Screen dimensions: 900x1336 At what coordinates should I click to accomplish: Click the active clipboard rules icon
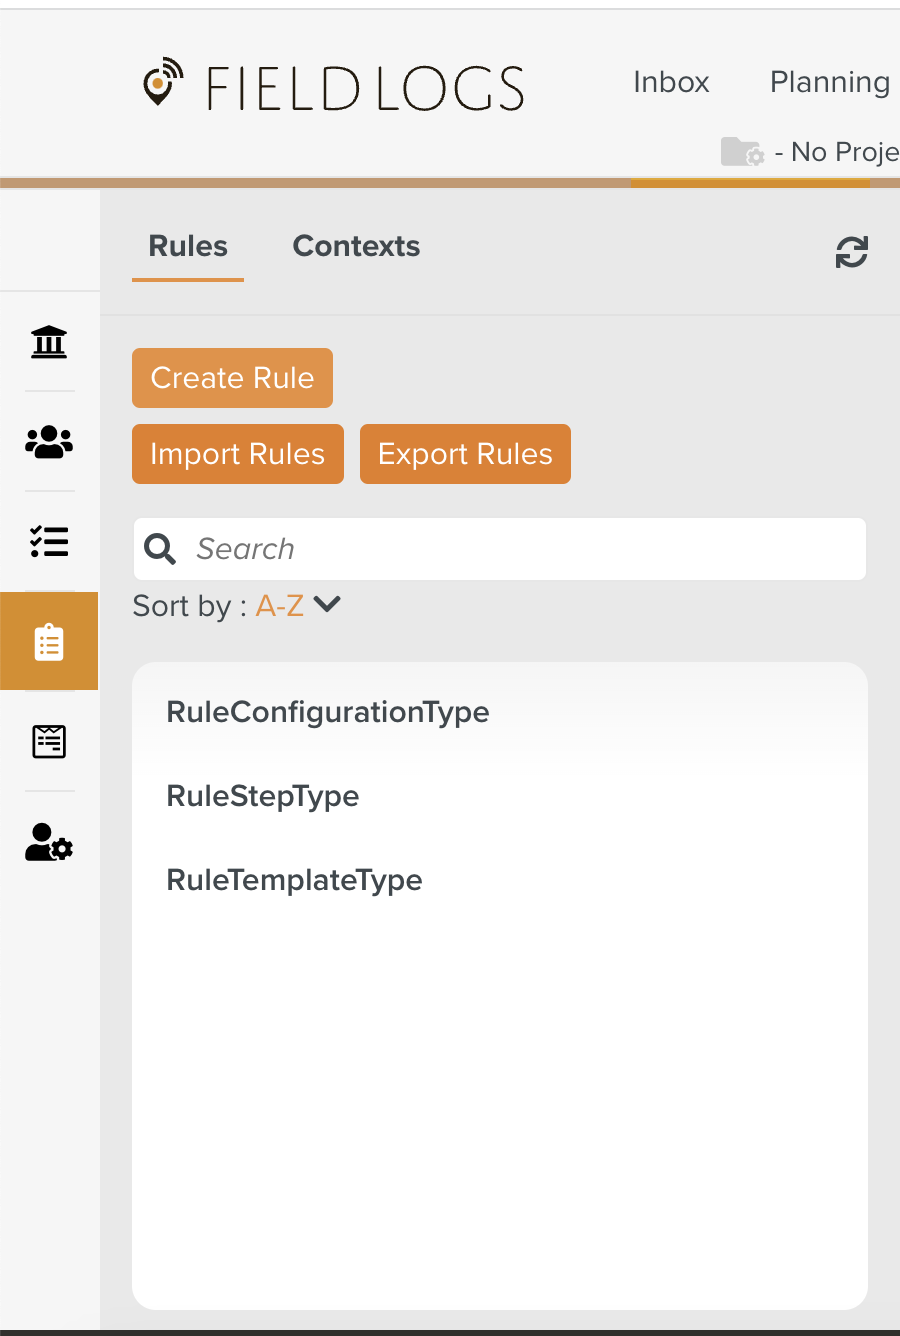[49, 642]
